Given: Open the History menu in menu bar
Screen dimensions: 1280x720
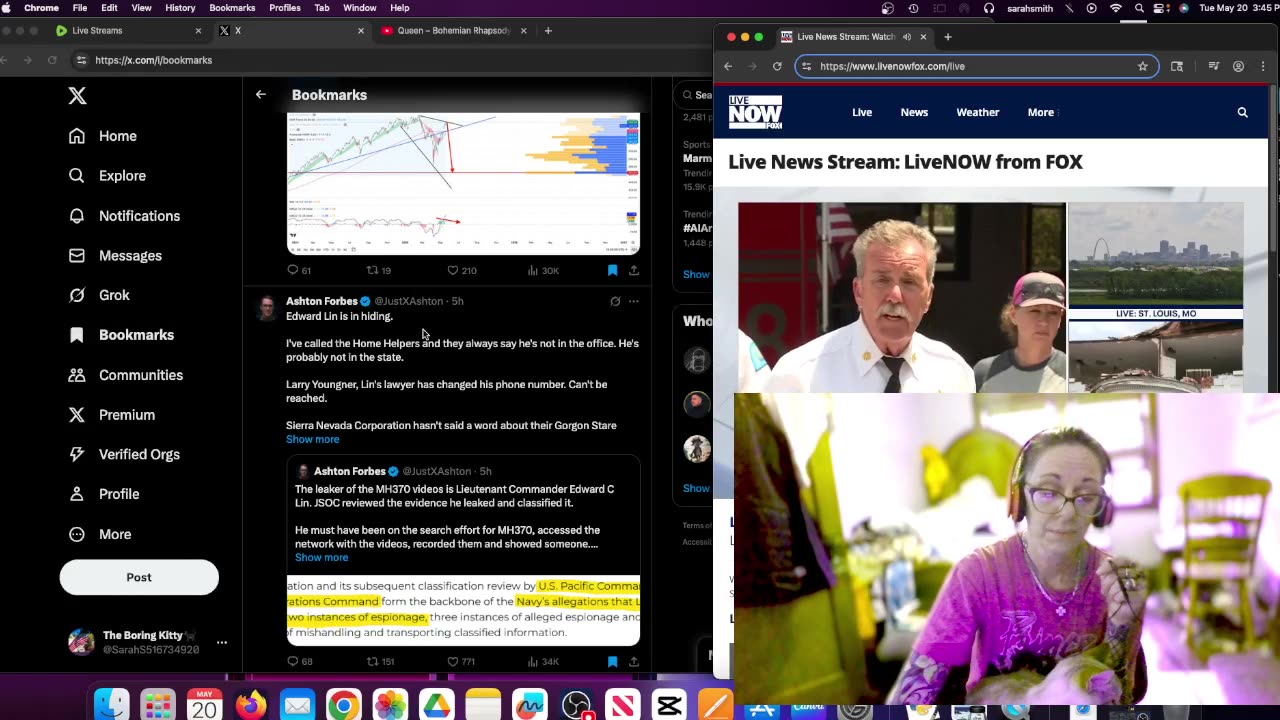Looking at the screenshot, I should [x=180, y=8].
